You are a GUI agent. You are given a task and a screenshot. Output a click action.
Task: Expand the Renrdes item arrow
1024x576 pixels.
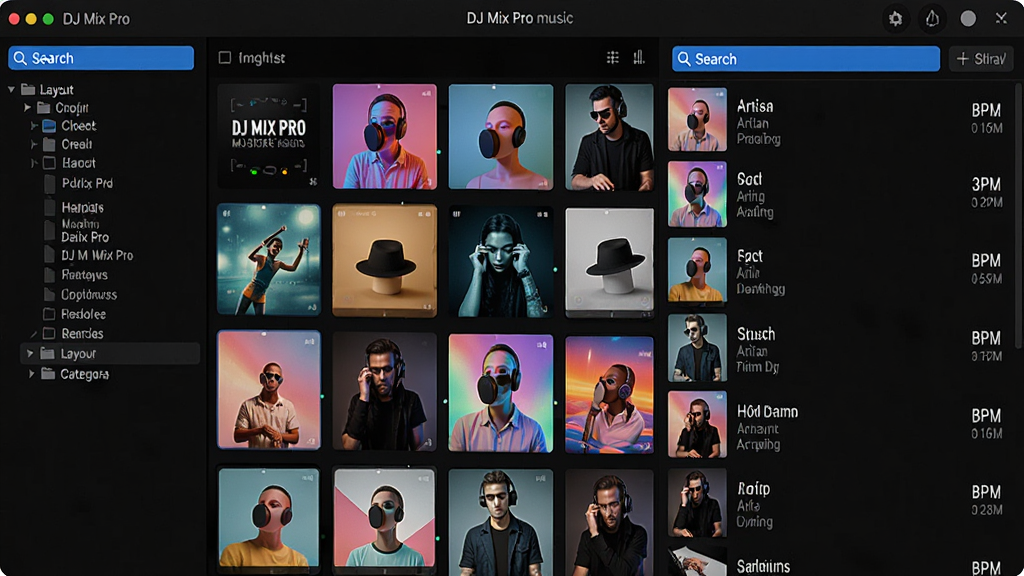(33, 334)
